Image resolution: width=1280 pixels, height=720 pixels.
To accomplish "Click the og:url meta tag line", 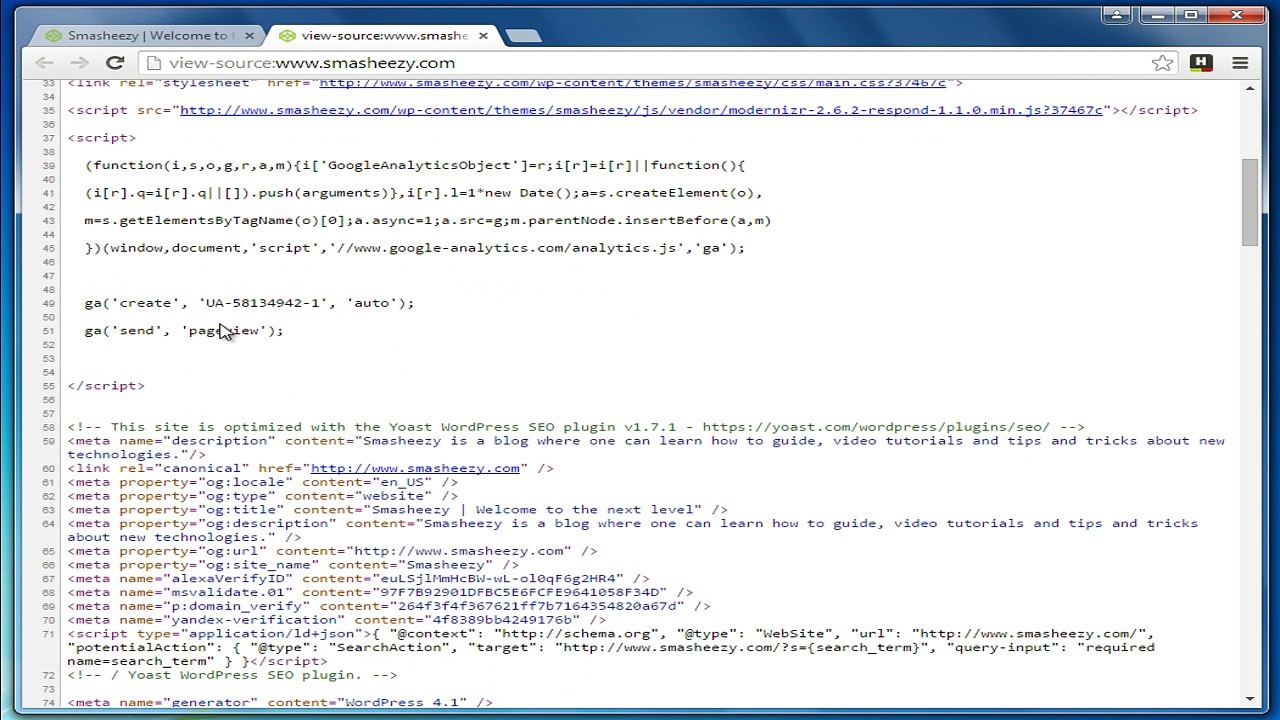I will [x=332, y=551].
